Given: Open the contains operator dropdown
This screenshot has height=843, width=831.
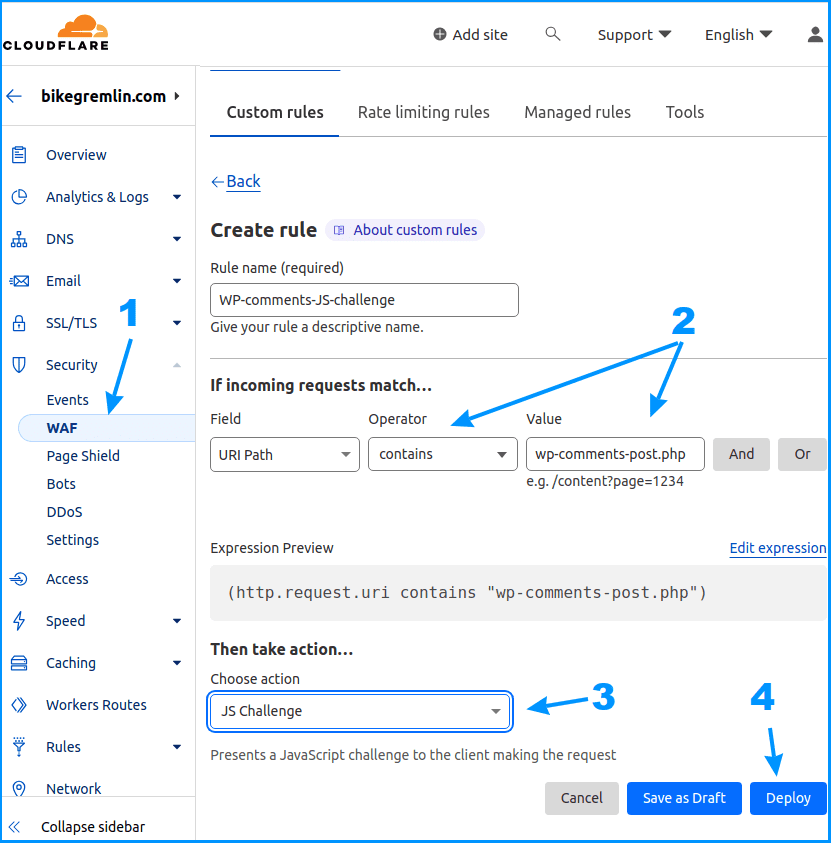Looking at the screenshot, I should click(x=443, y=454).
